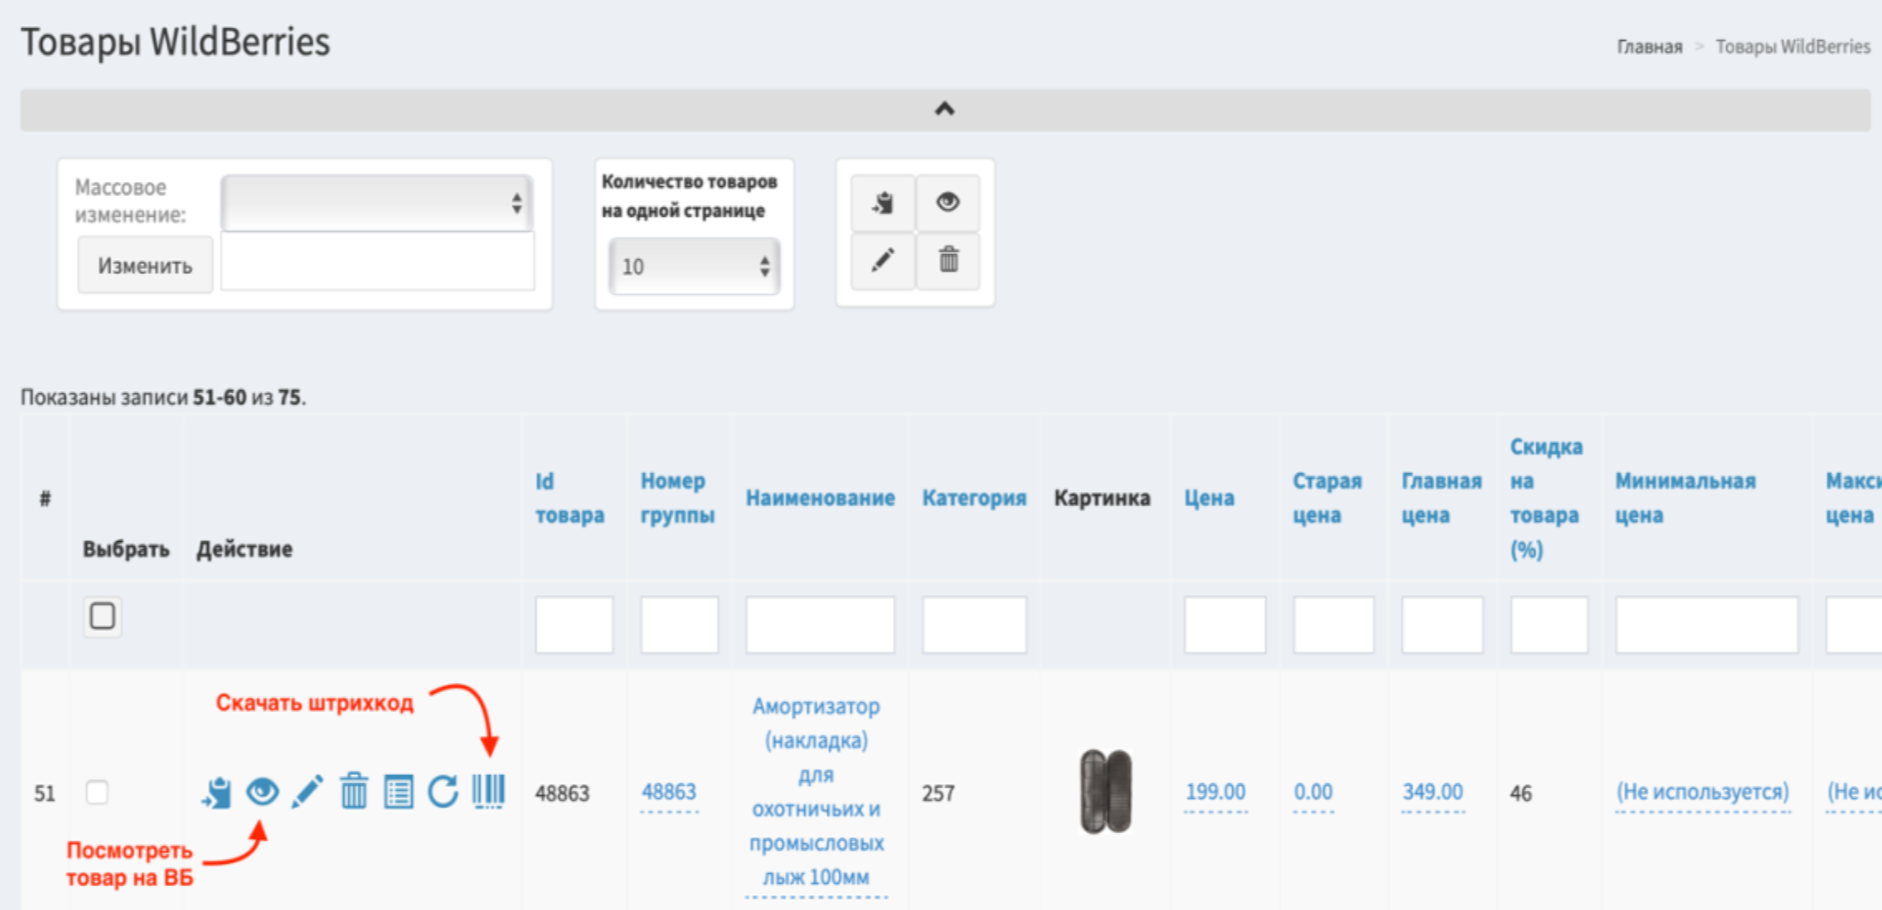
Task: Open product name Амортизатор (накладка) link
Action: click(x=816, y=792)
